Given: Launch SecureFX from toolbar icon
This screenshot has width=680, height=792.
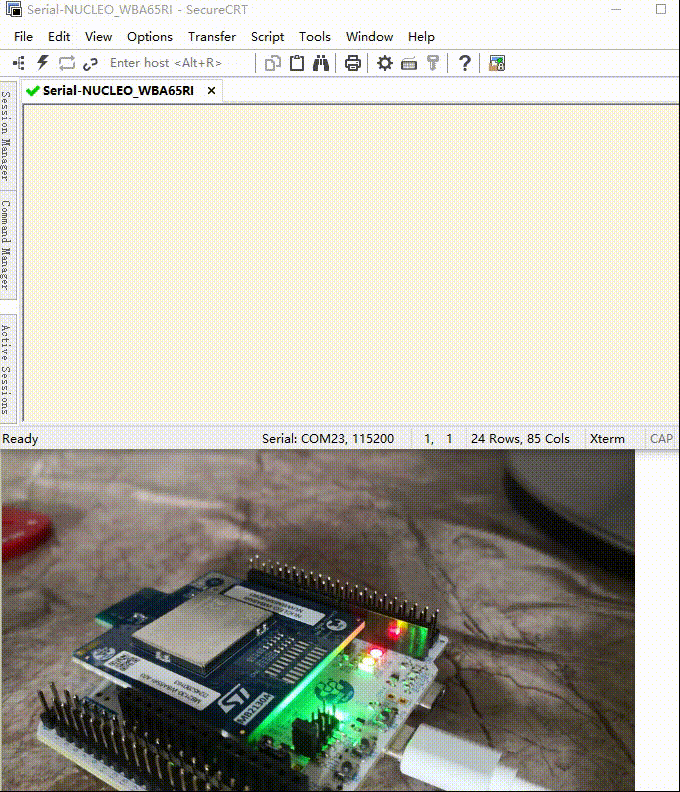Looking at the screenshot, I should coord(497,63).
